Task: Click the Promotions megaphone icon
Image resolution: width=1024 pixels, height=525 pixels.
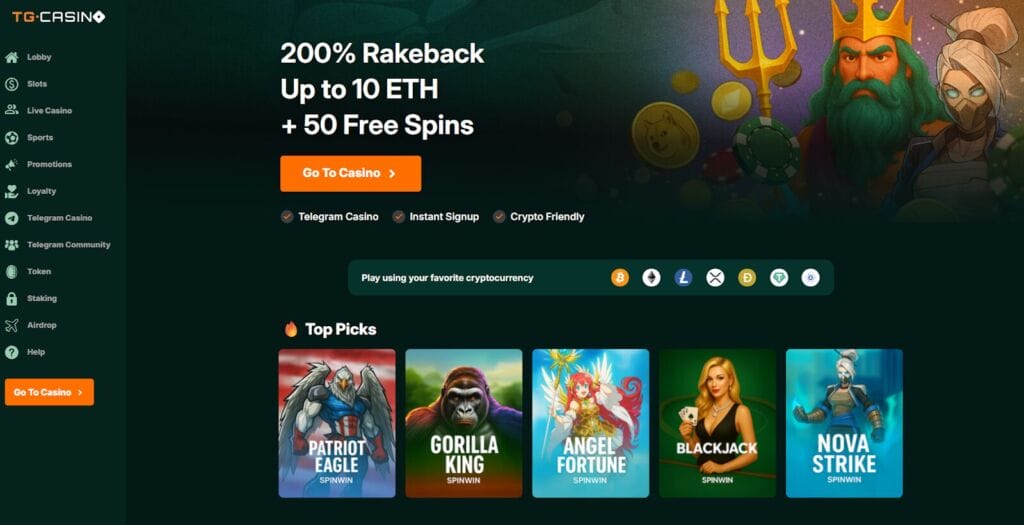Action: [x=12, y=165]
